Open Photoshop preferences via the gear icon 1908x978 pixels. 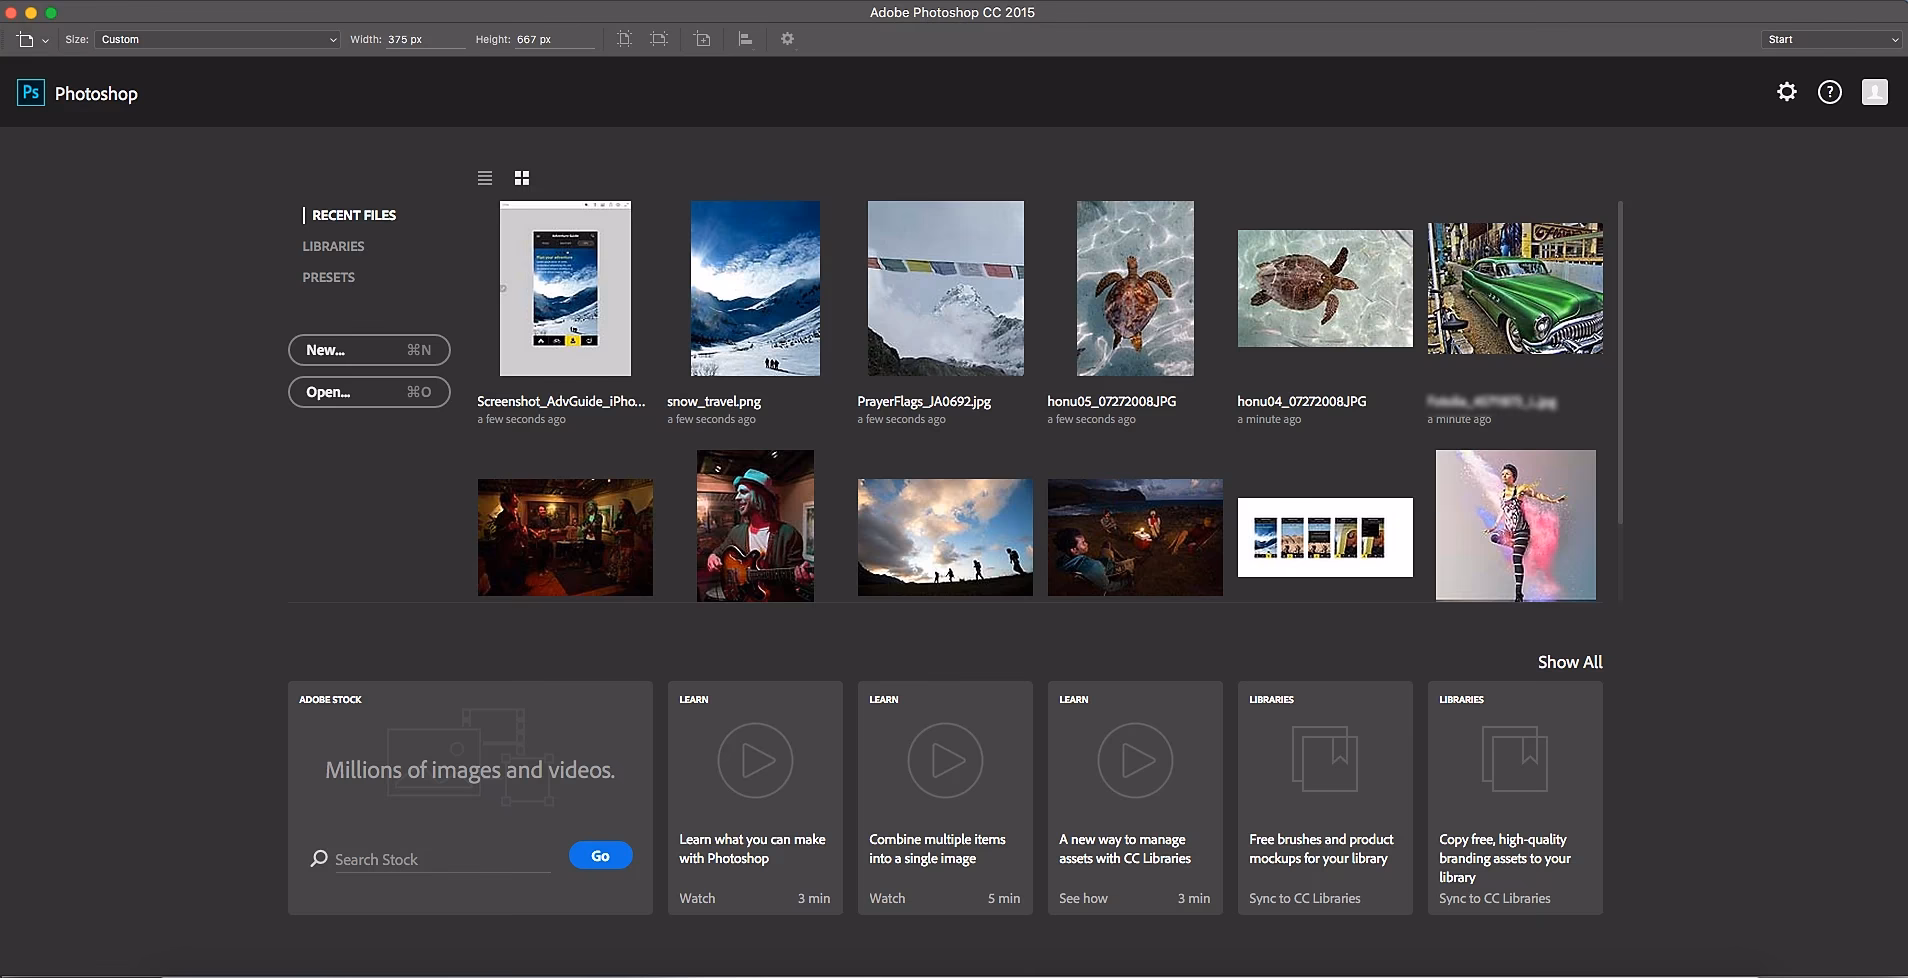click(1786, 92)
